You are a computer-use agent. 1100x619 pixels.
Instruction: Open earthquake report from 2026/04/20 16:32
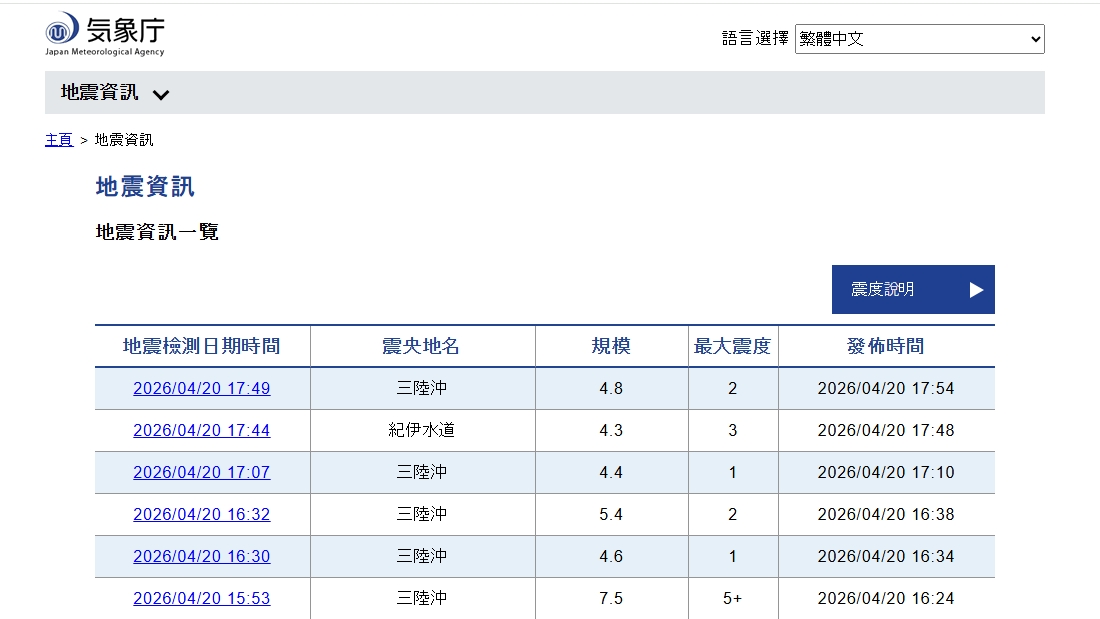click(201, 515)
